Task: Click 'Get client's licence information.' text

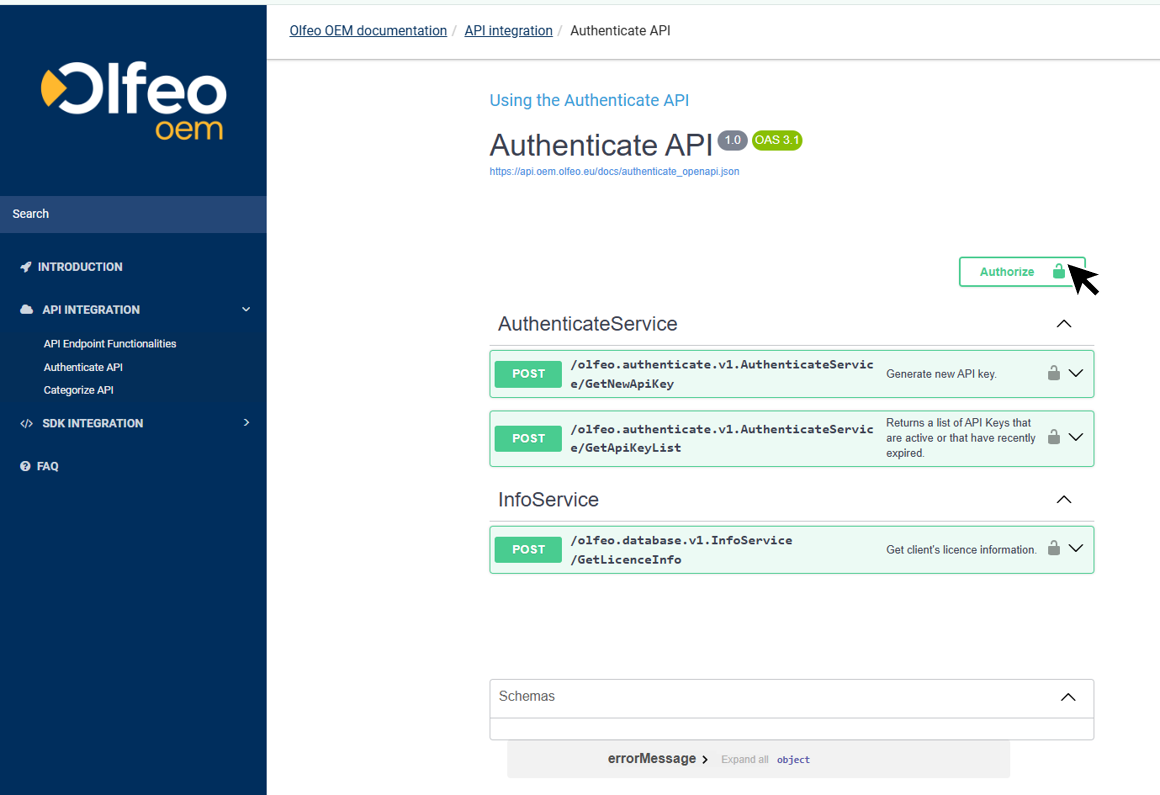Action: pyautogui.click(x=961, y=549)
